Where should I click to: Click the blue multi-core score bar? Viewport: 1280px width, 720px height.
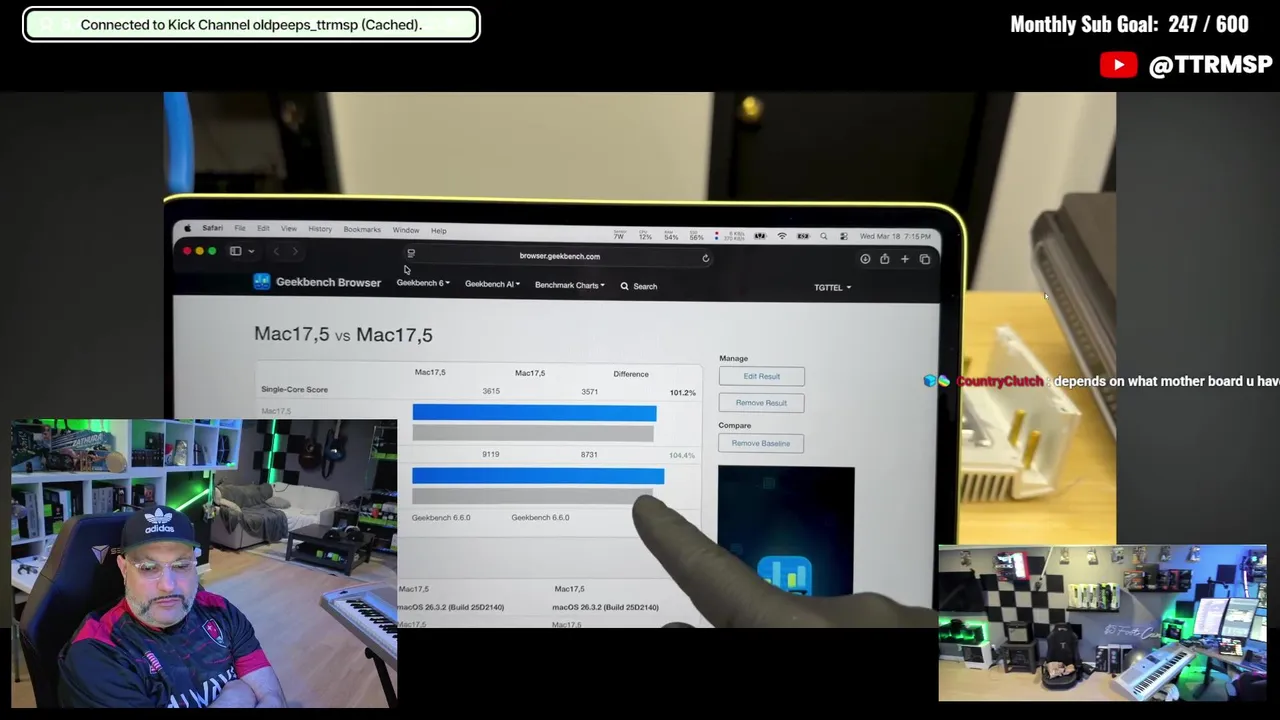(537, 476)
